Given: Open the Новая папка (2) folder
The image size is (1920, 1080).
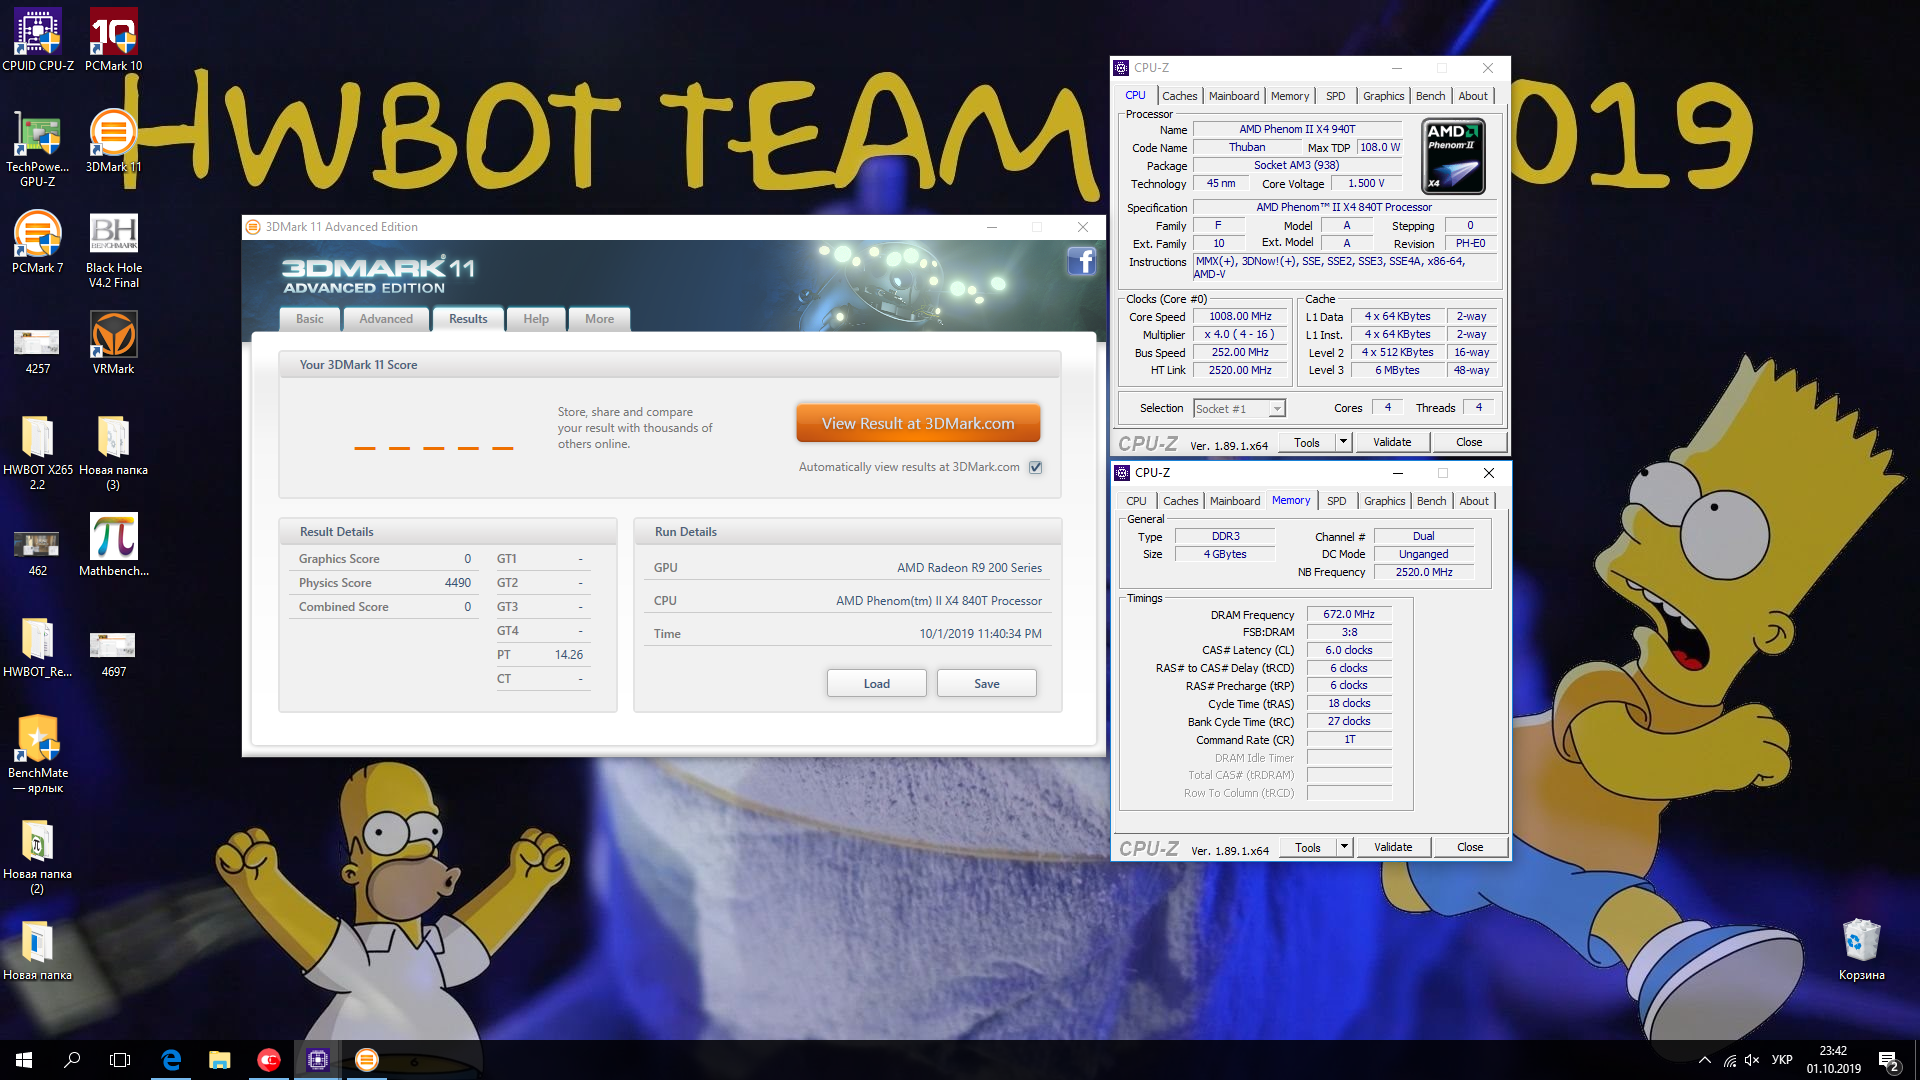Looking at the screenshot, I should [x=38, y=856].
